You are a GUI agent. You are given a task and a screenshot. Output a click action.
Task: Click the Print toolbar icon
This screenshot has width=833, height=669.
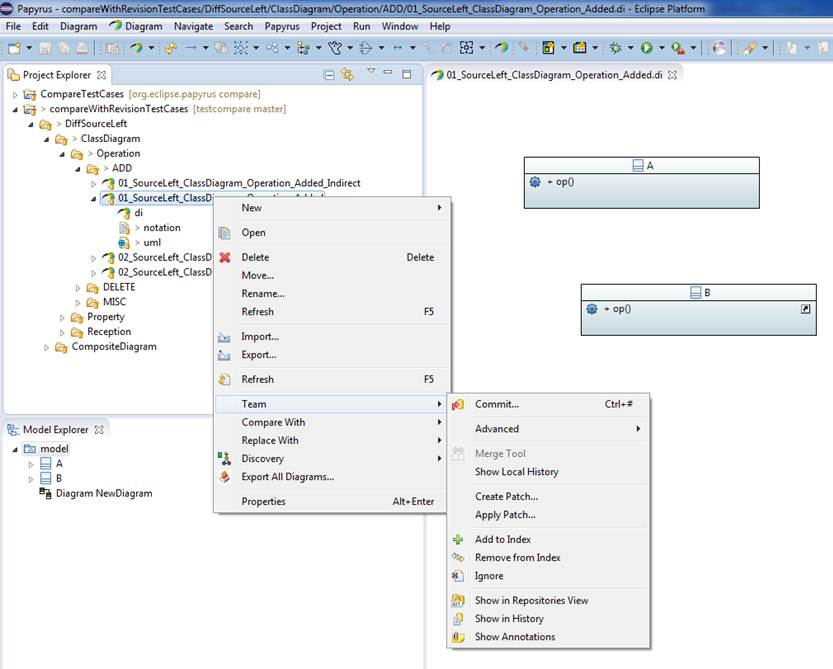click(x=82, y=48)
